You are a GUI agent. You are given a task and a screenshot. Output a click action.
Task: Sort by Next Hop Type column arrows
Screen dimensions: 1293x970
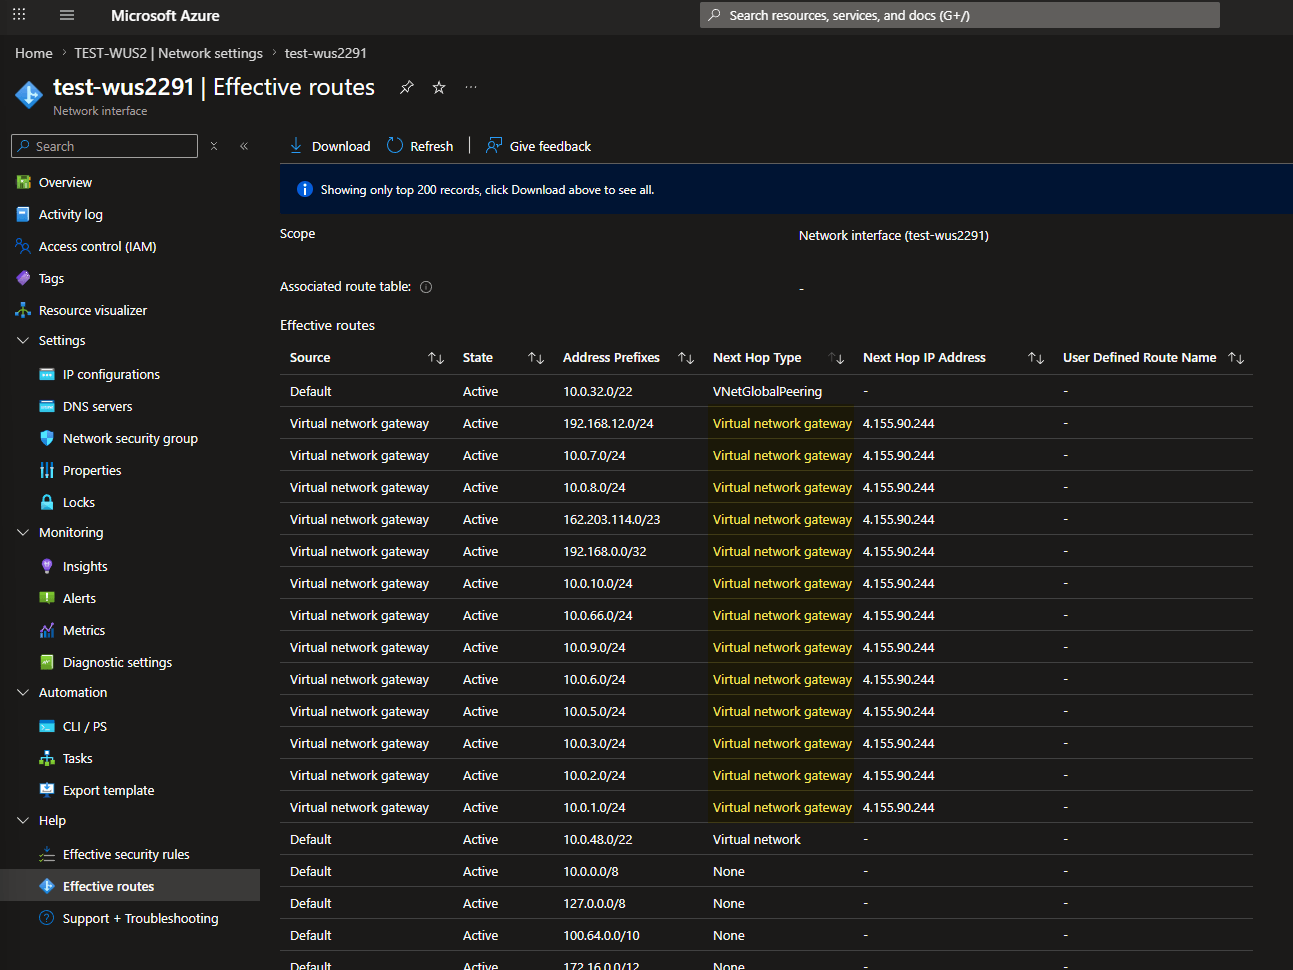[x=837, y=358]
